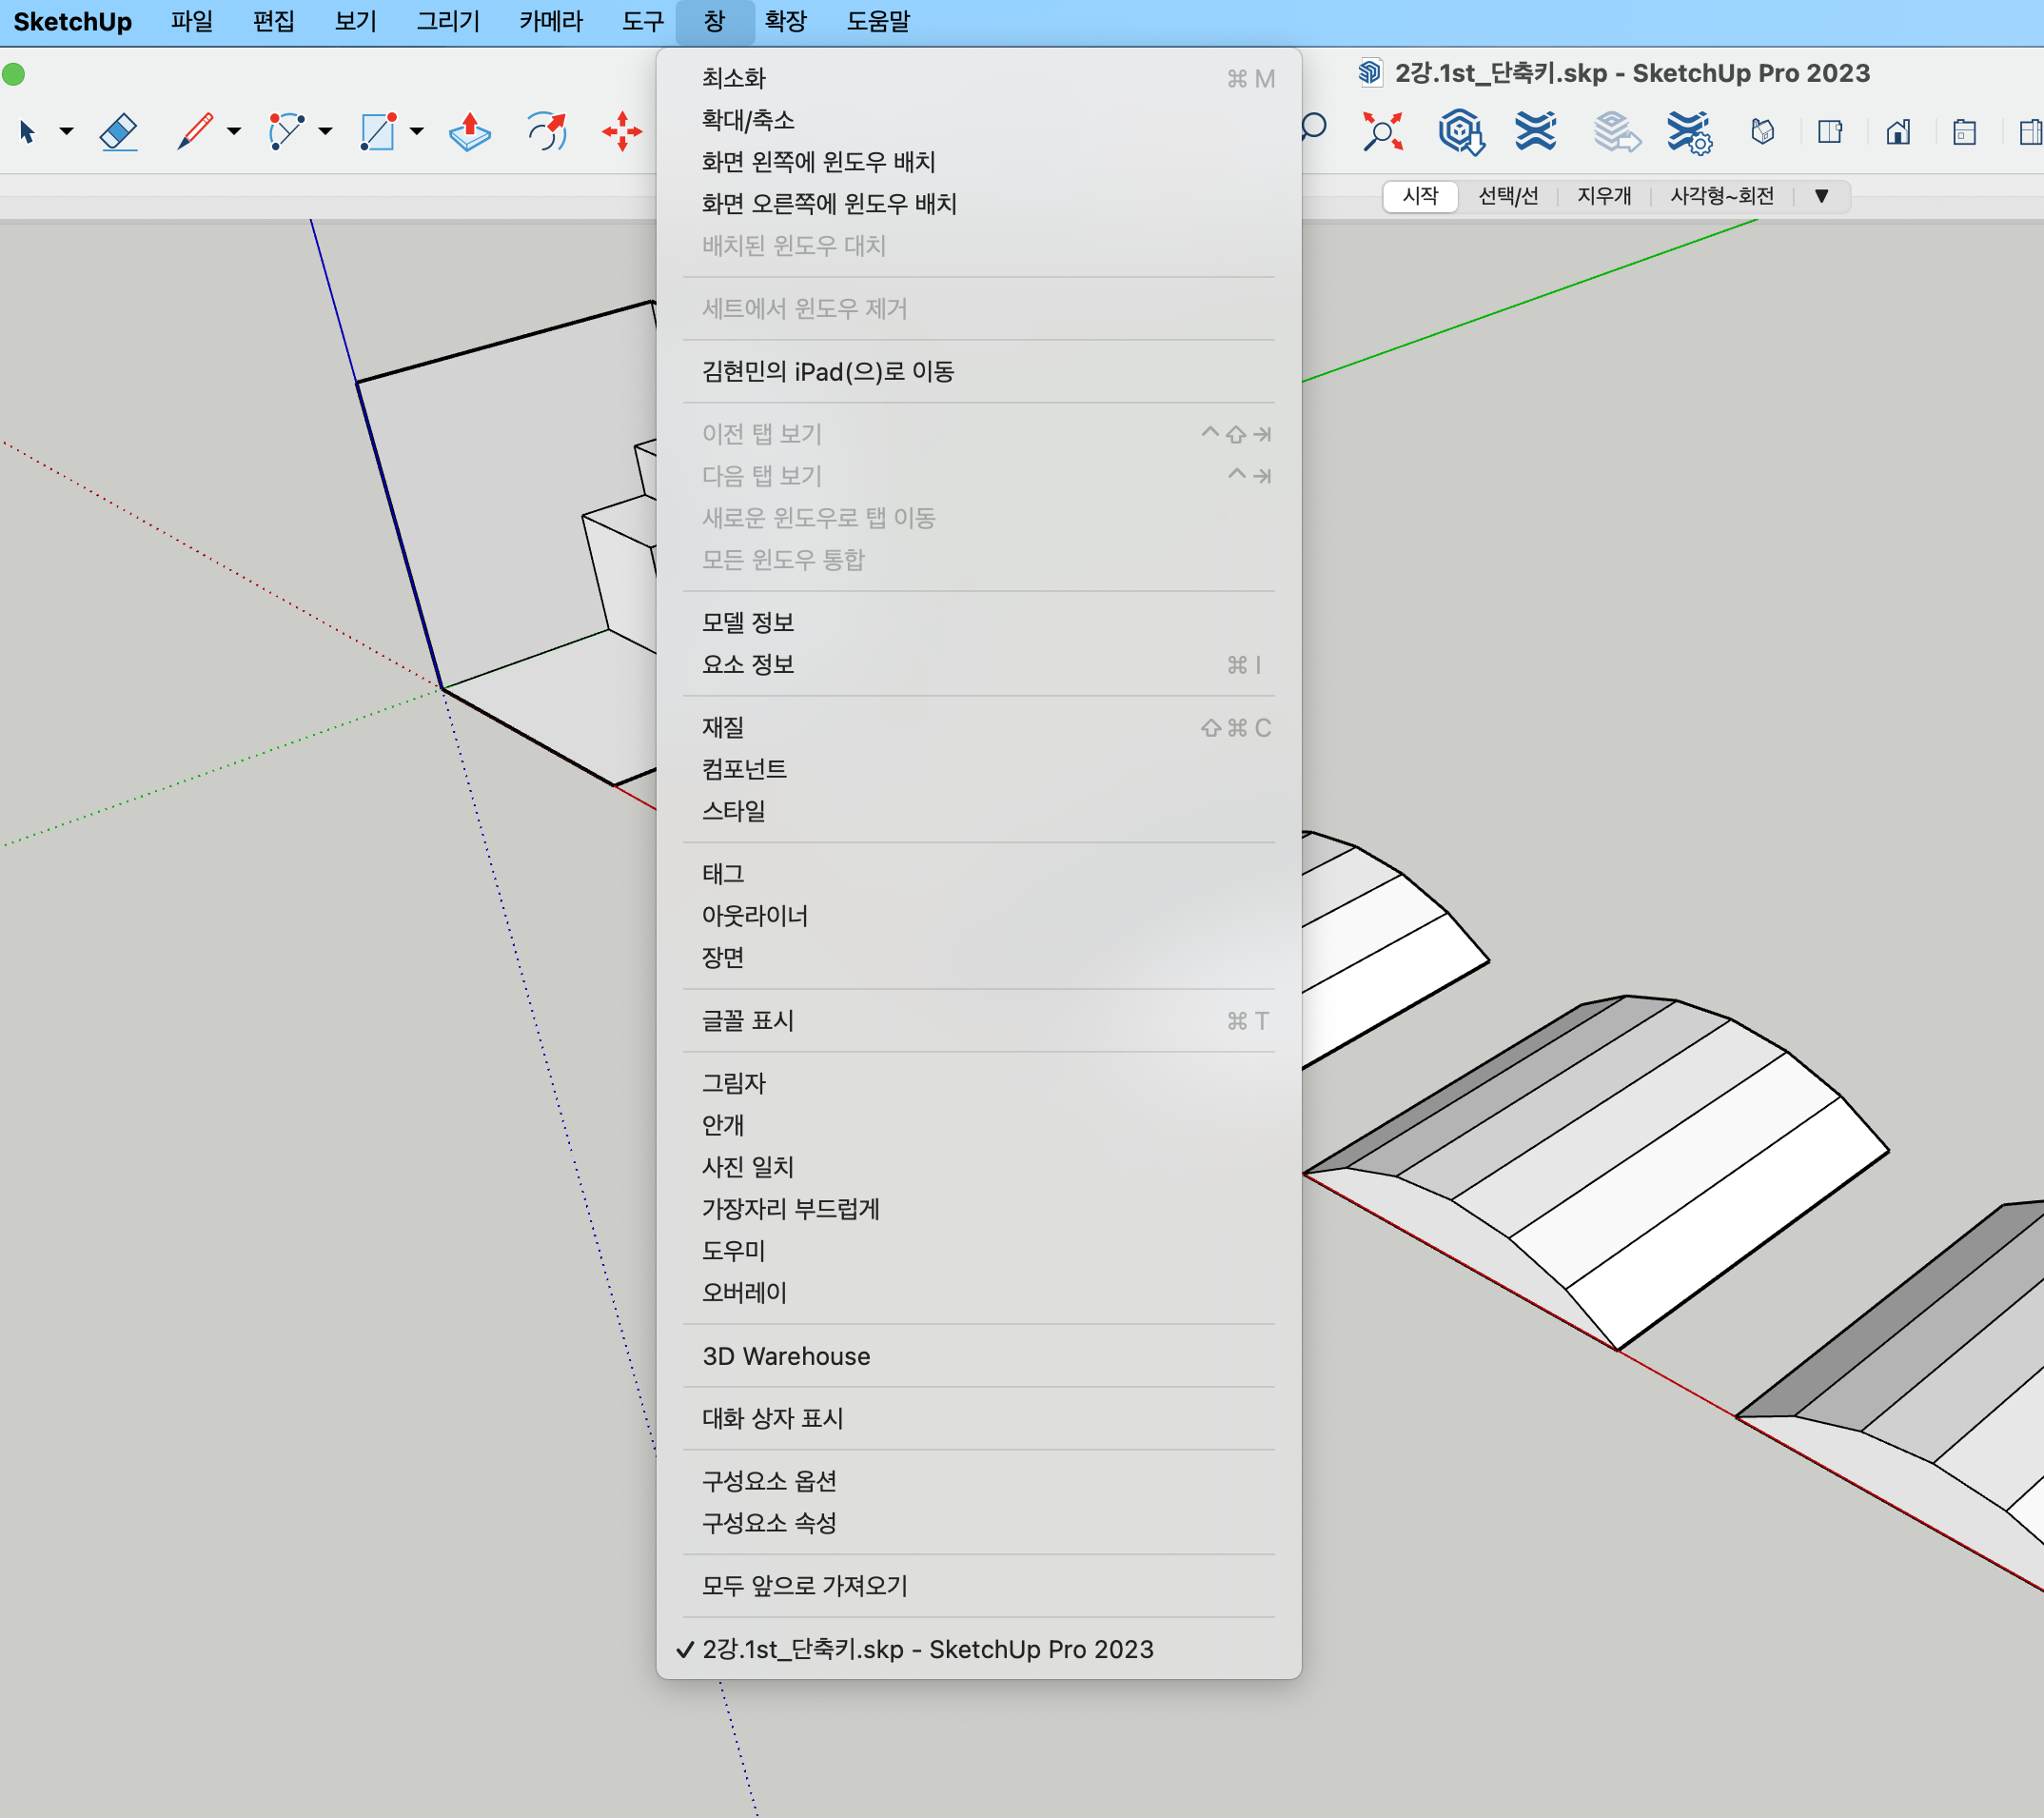Close the open 창 menu in menu bar

pos(714,21)
